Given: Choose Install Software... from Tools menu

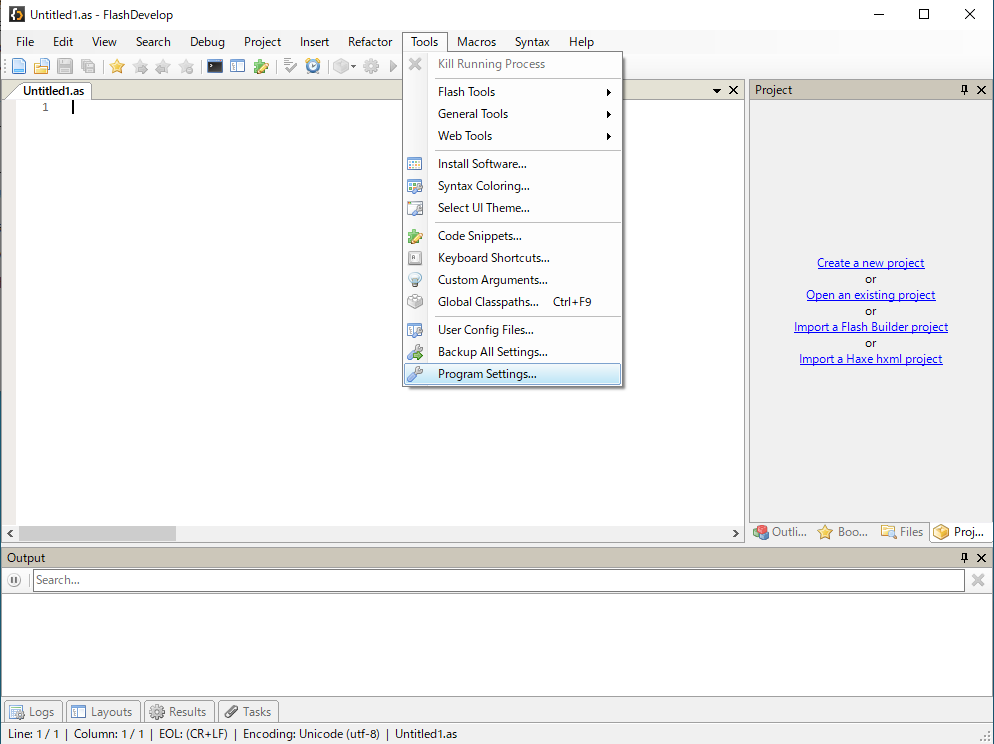Looking at the screenshot, I should 512,164.
